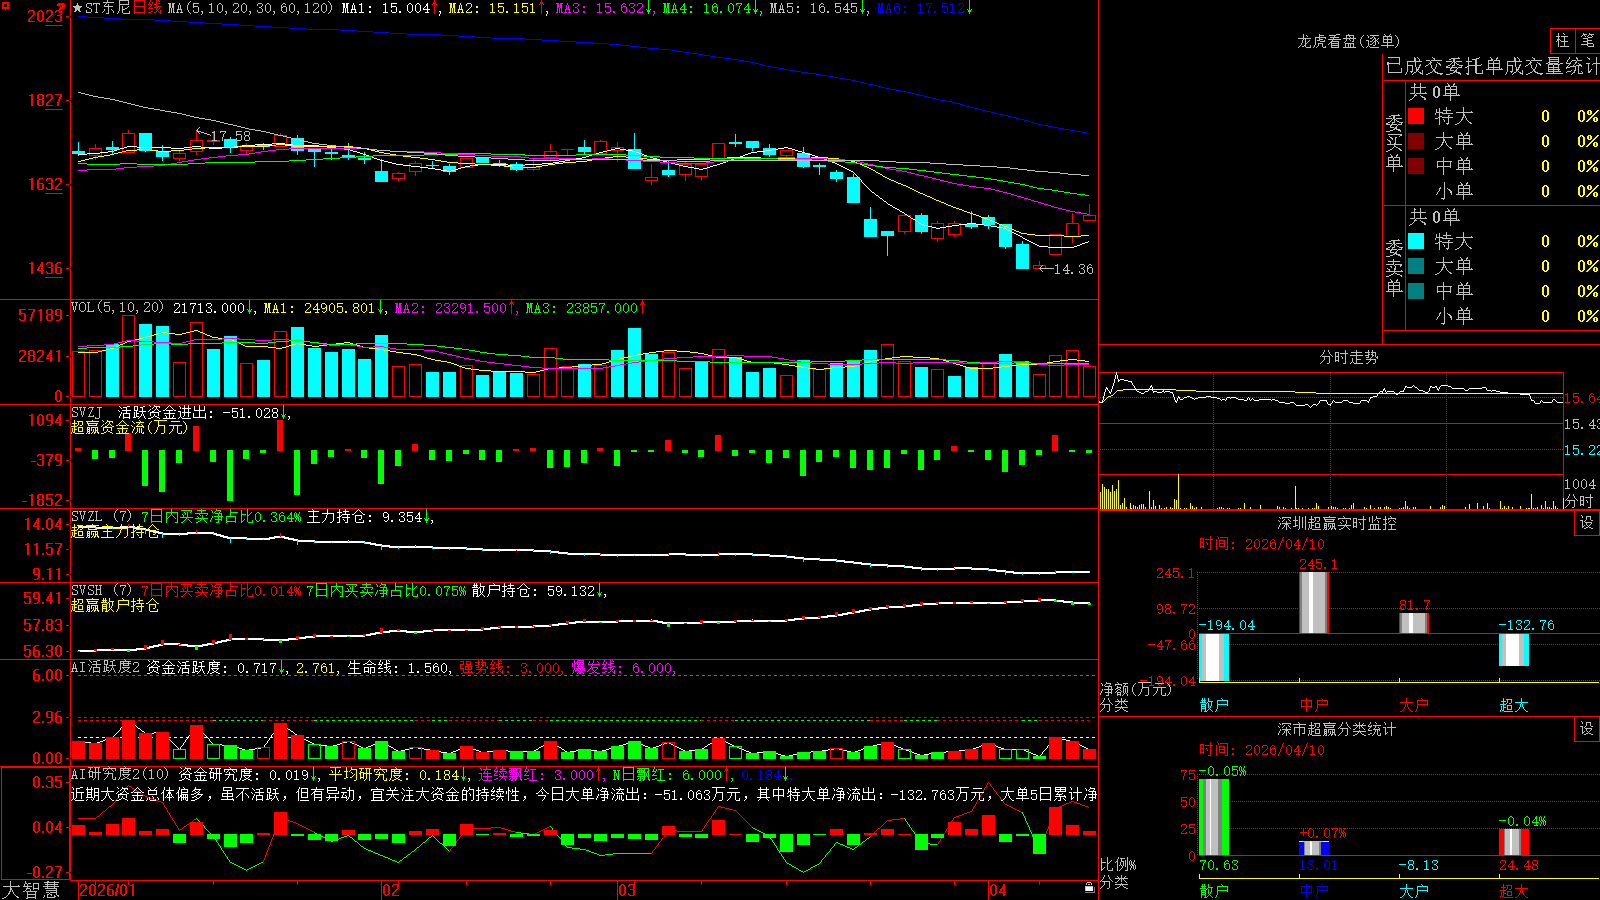Click the 超赢资金流(万元) label
The width and height of the screenshot is (1600, 900).
(129, 428)
